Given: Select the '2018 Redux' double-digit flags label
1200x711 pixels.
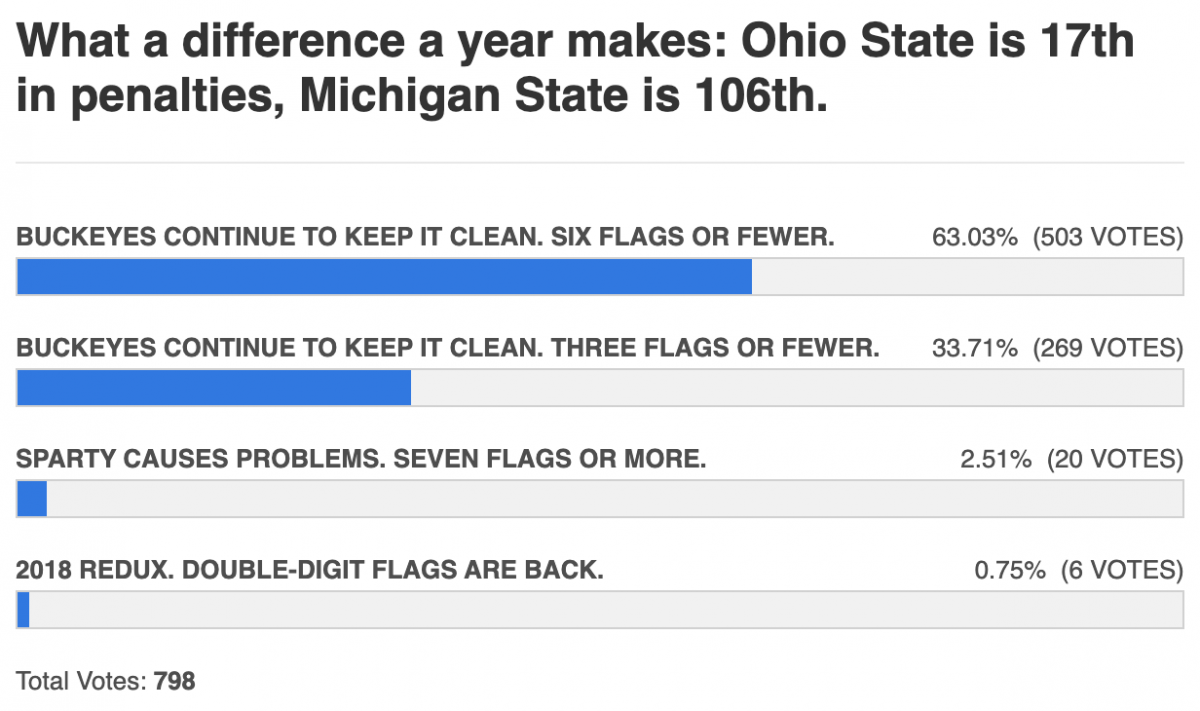Looking at the screenshot, I should click(x=310, y=570).
